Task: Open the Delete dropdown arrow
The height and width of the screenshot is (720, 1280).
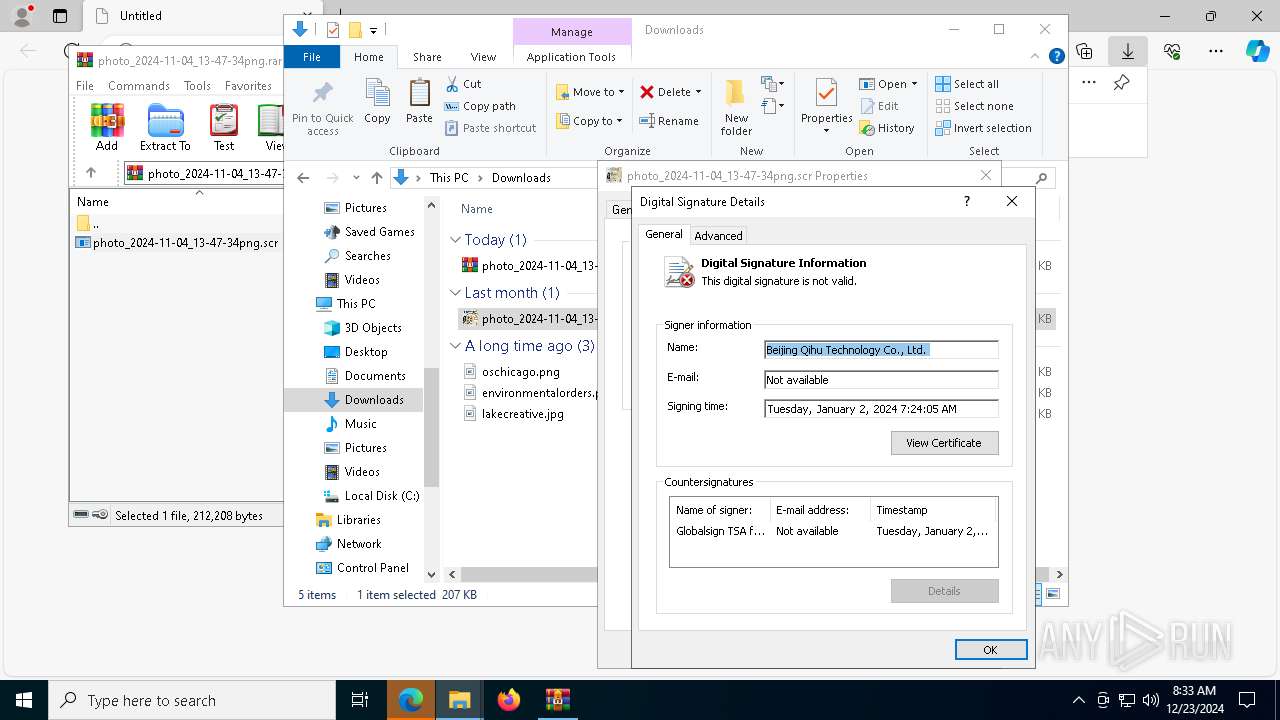Action: tap(698, 92)
